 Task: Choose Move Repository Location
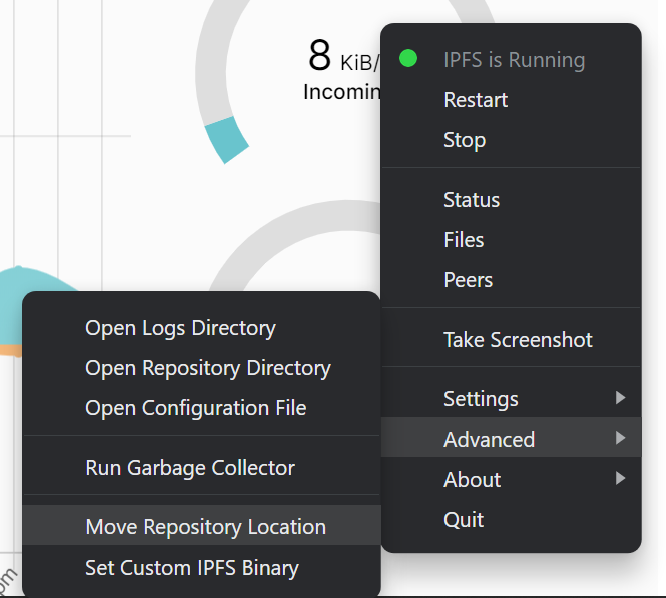(205, 527)
